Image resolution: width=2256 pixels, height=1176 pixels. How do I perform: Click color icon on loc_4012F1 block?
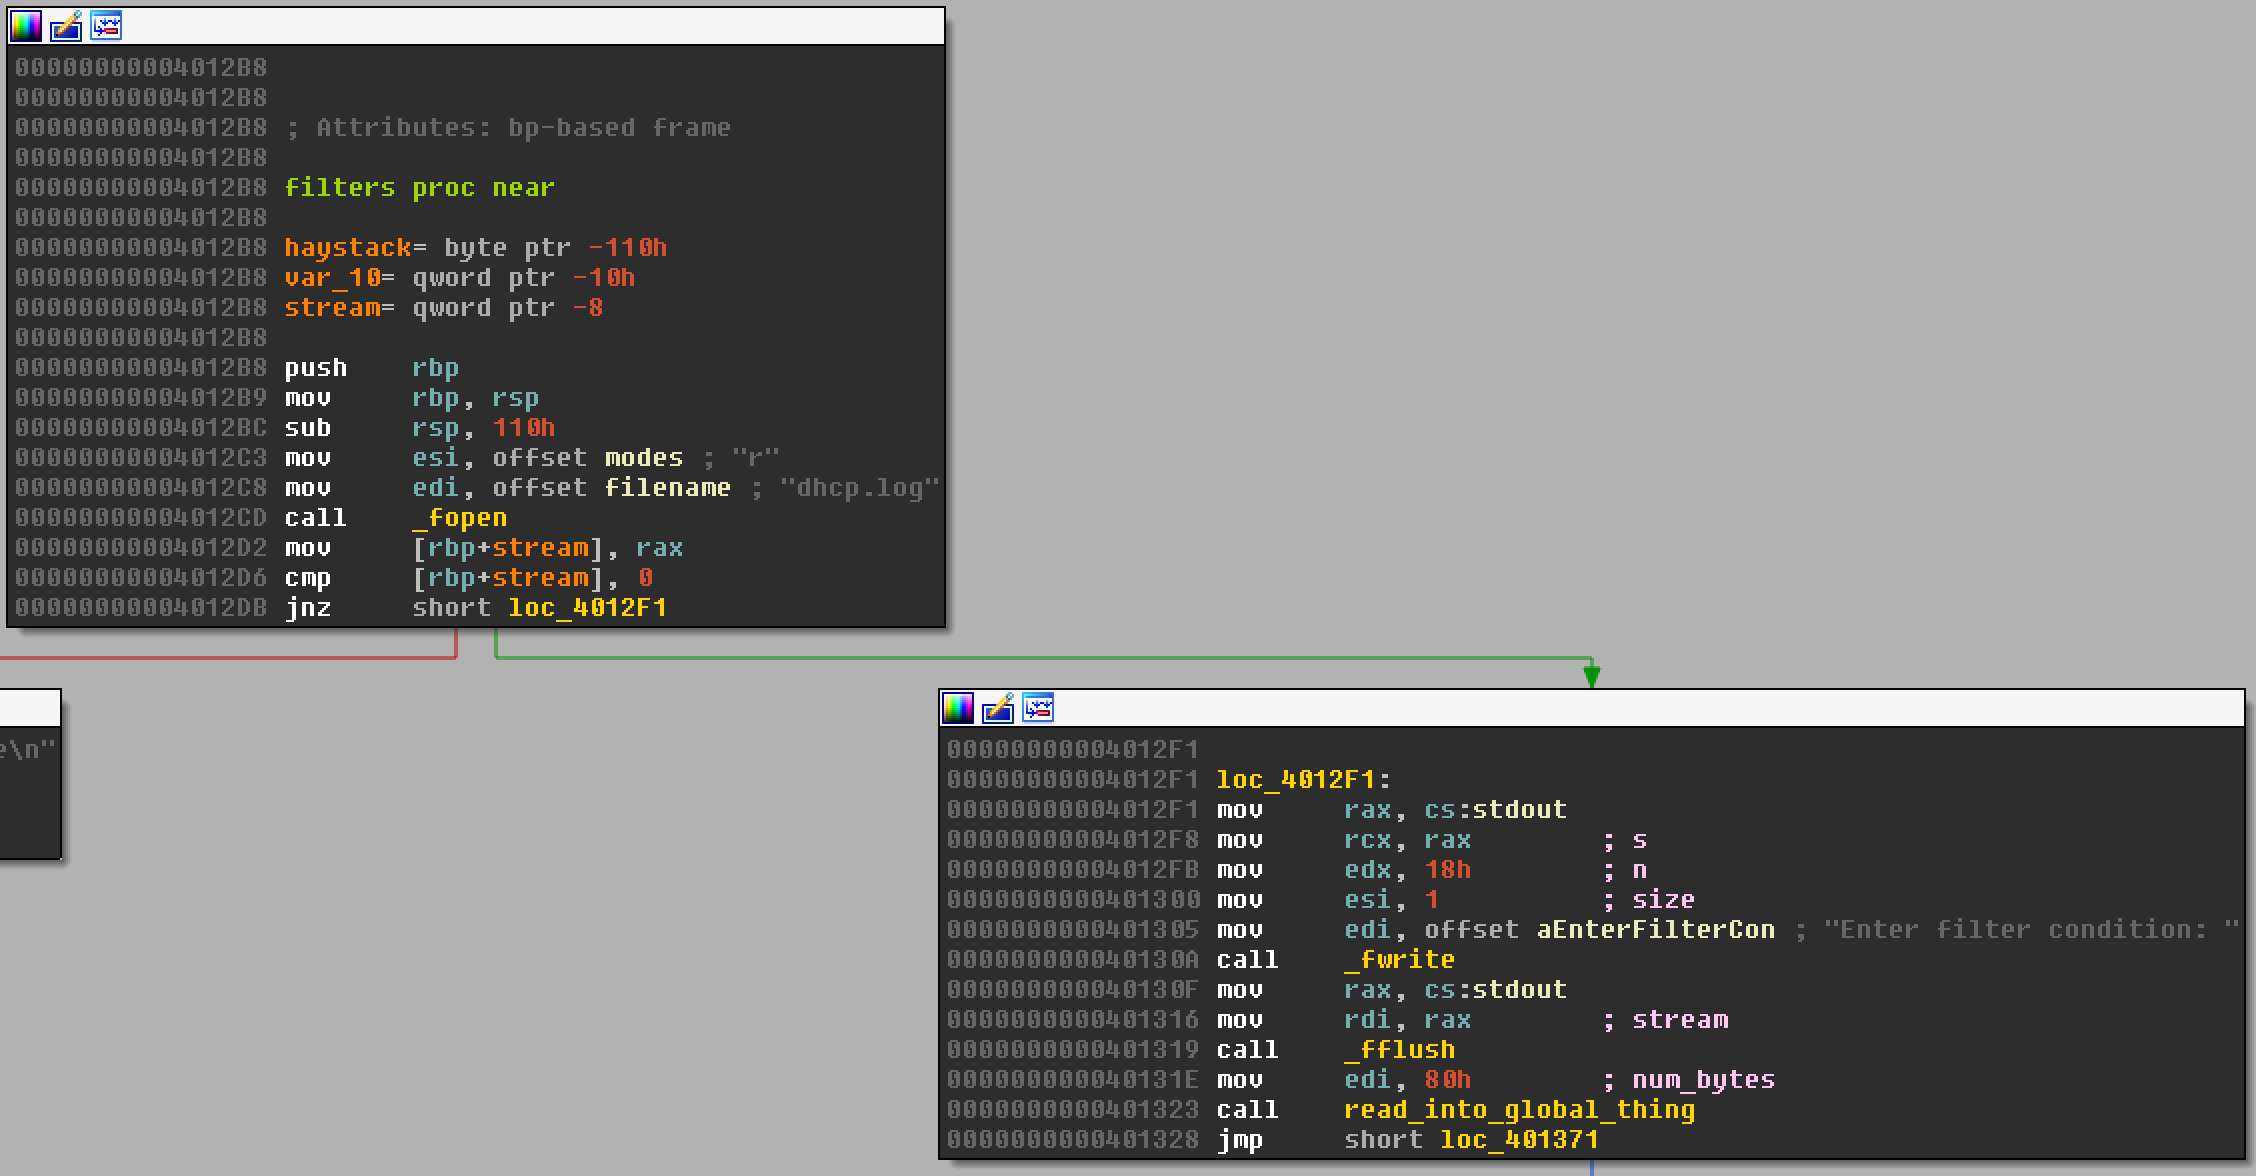tap(958, 708)
